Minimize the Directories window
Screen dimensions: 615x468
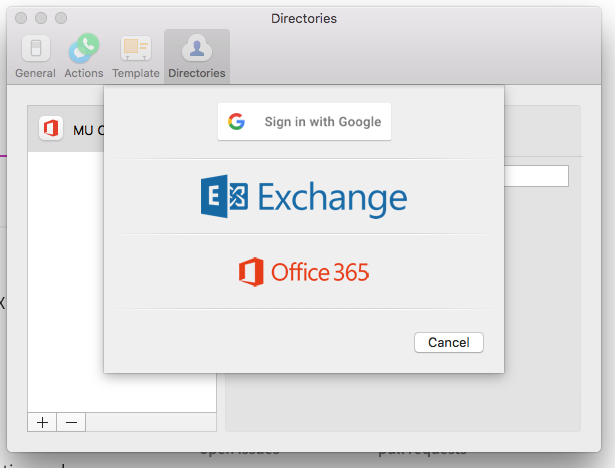pos(41,18)
